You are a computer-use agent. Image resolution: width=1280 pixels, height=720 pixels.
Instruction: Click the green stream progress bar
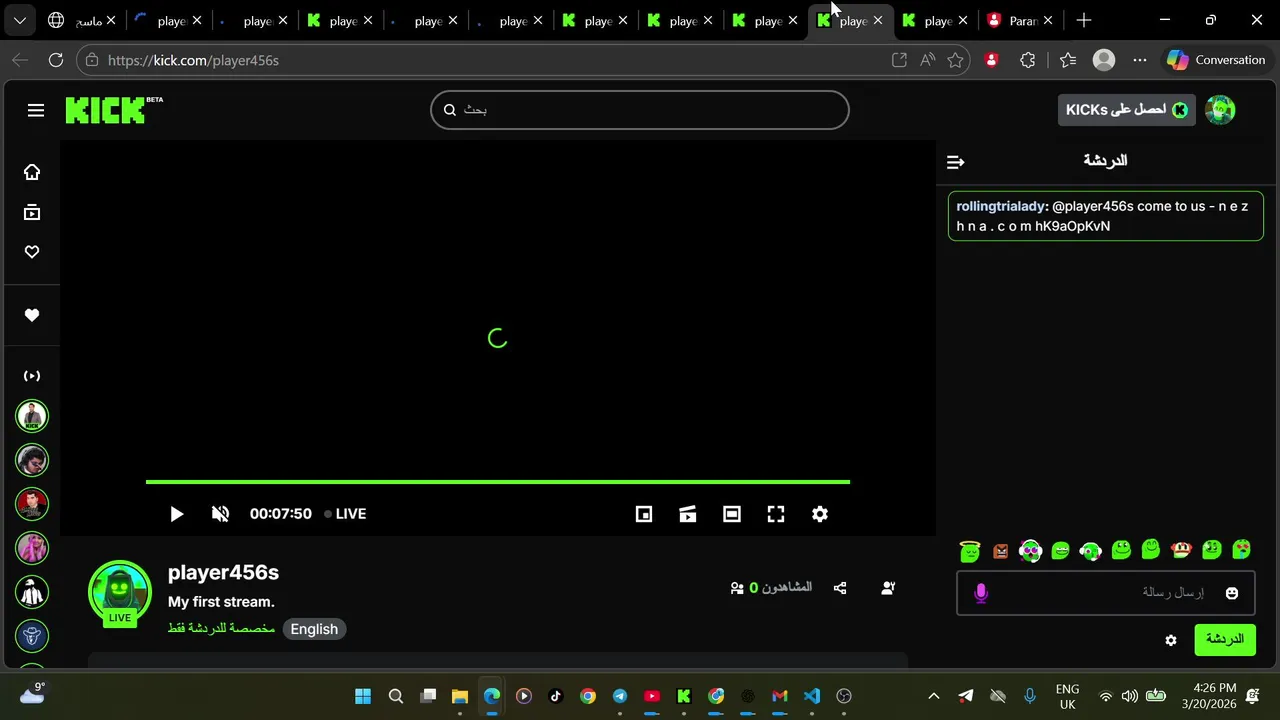(498, 482)
